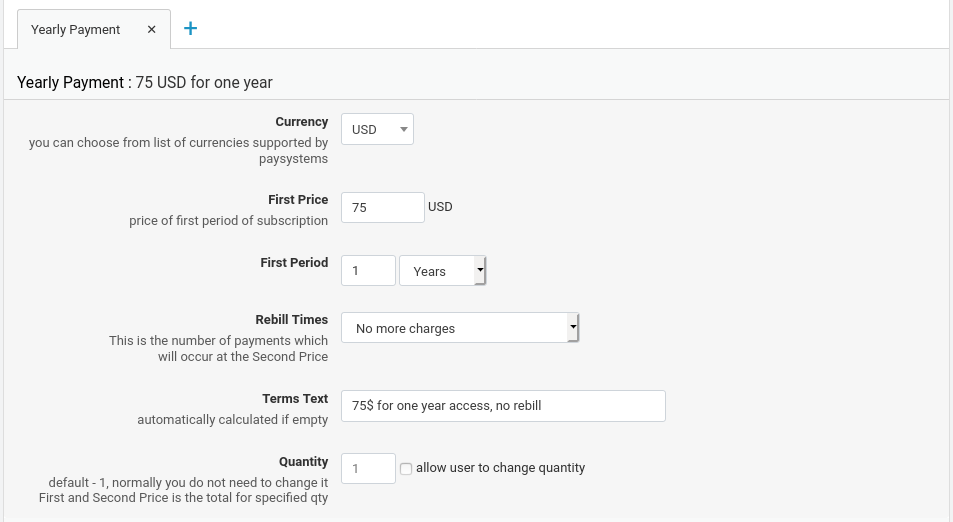Click the 'automatically calculated if empty' hint
The image size is (953, 522).
(x=232, y=420)
